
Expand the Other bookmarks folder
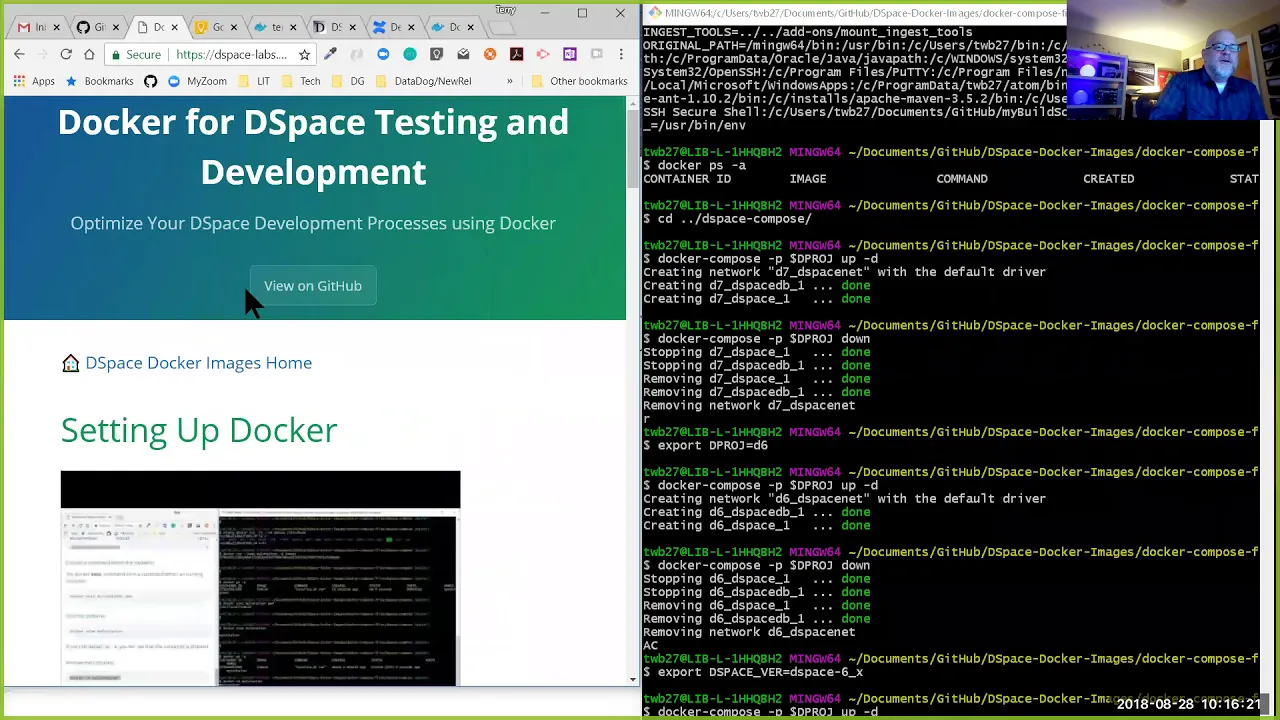579,81
